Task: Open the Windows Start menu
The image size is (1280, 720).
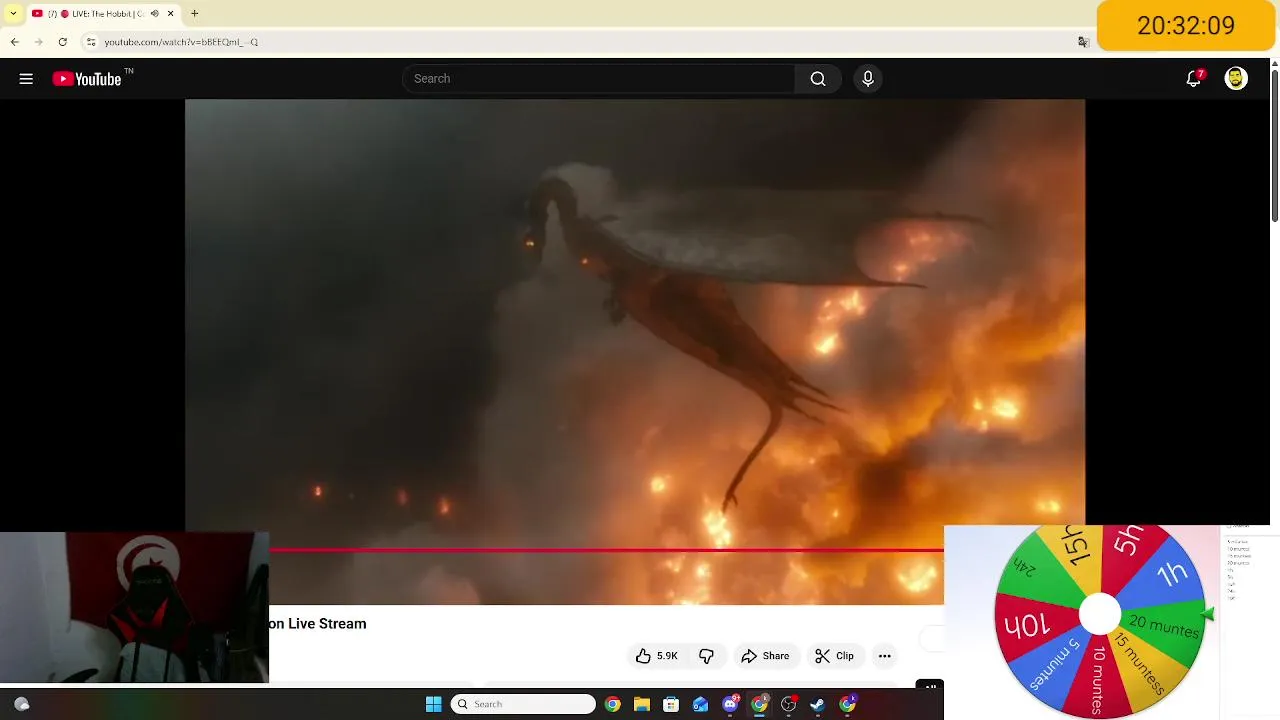Action: [x=433, y=704]
